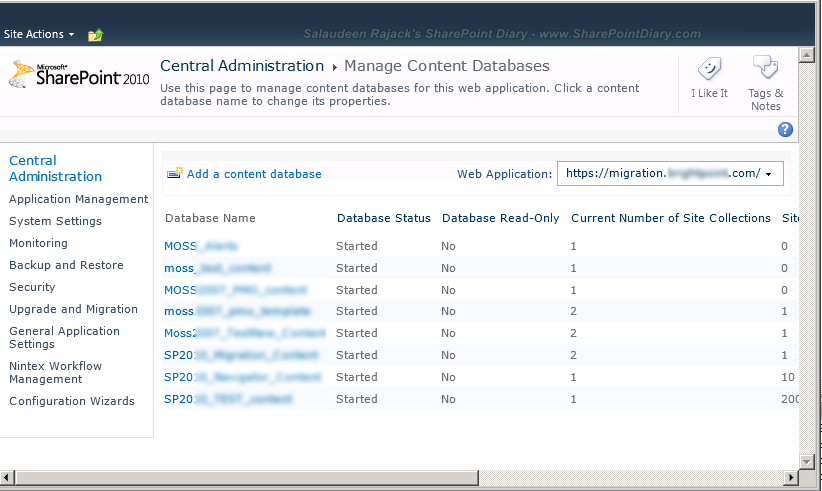Click the Web Application label
Image resolution: width=822 pixels, height=491 pixels.
point(504,174)
